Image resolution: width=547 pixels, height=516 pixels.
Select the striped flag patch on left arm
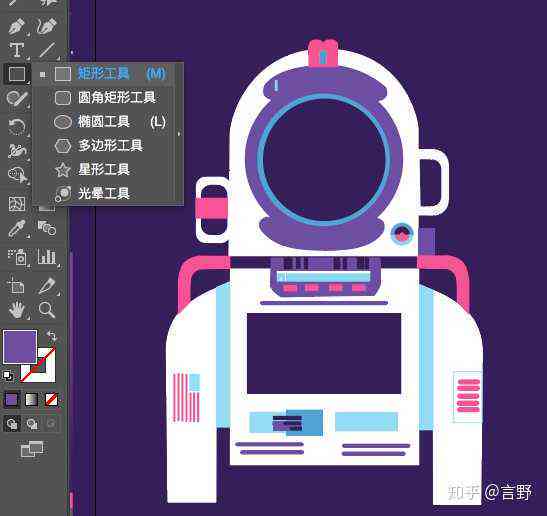pos(187,397)
